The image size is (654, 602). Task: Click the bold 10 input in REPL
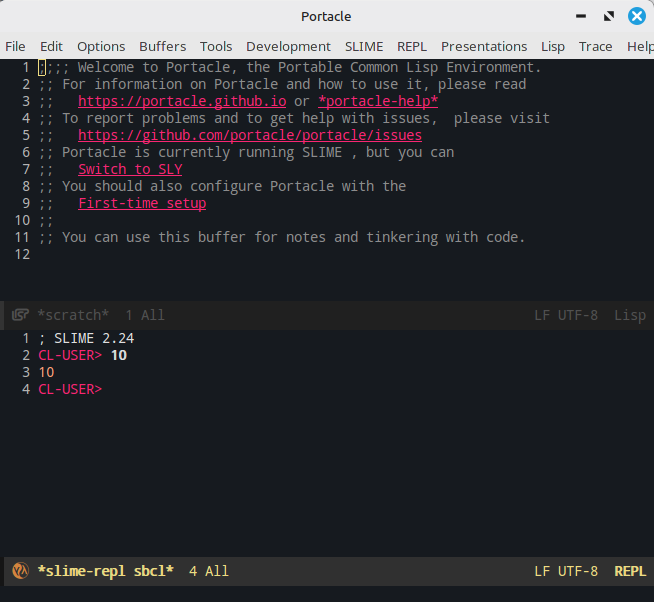click(x=119, y=355)
